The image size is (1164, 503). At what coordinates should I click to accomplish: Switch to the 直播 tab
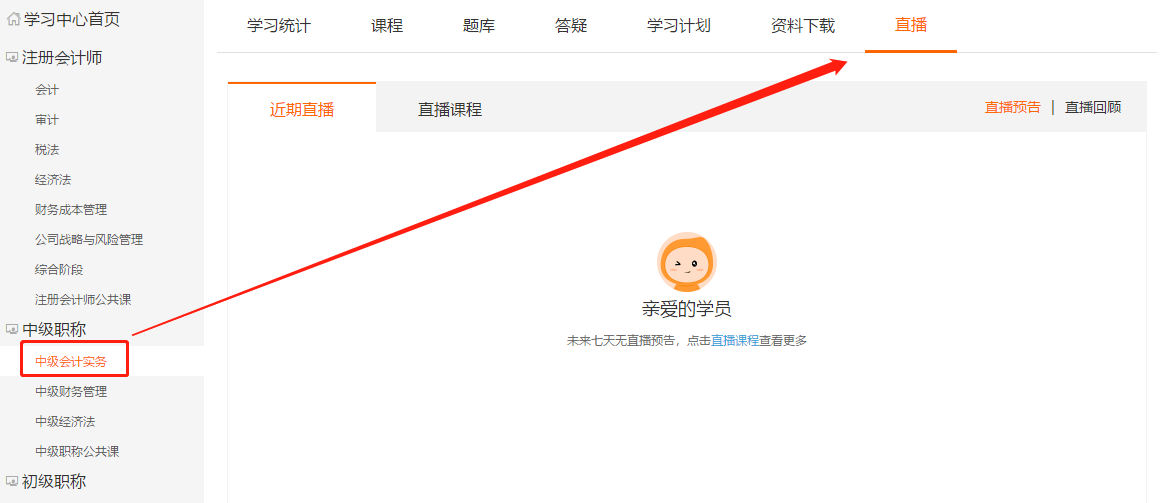tap(911, 26)
